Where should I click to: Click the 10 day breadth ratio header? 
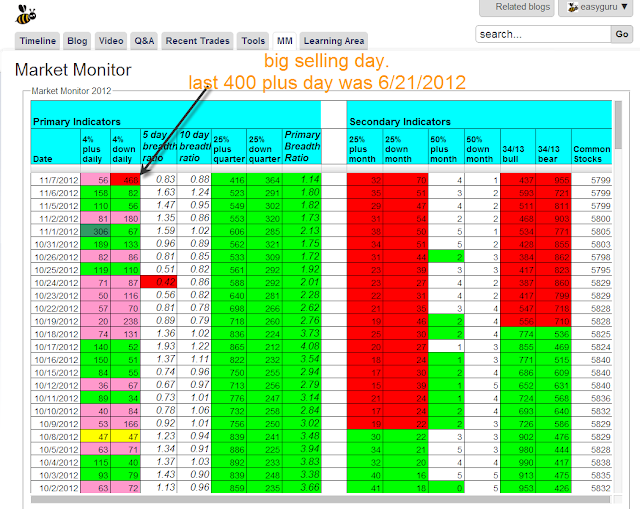[195, 147]
